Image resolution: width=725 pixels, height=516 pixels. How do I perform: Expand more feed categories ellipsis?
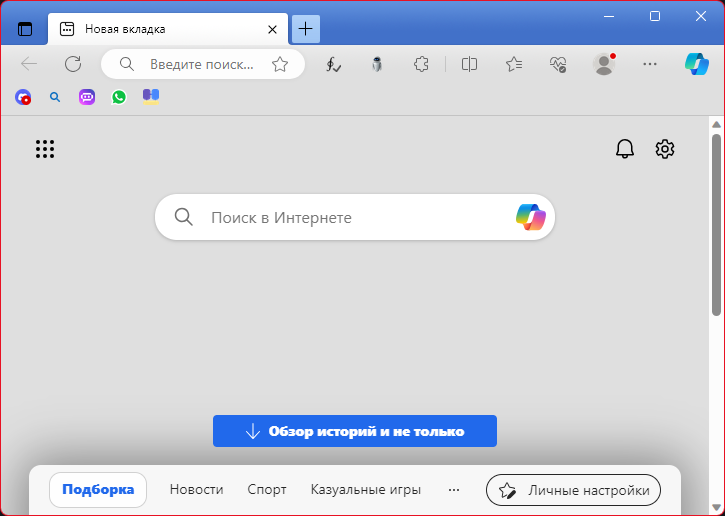pos(454,490)
